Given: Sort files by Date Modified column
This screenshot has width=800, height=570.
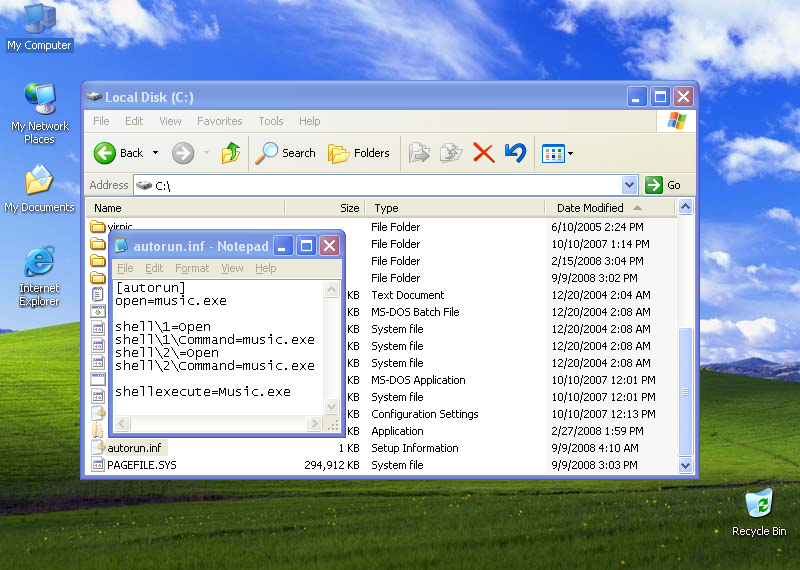Looking at the screenshot, I should coord(590,208).
